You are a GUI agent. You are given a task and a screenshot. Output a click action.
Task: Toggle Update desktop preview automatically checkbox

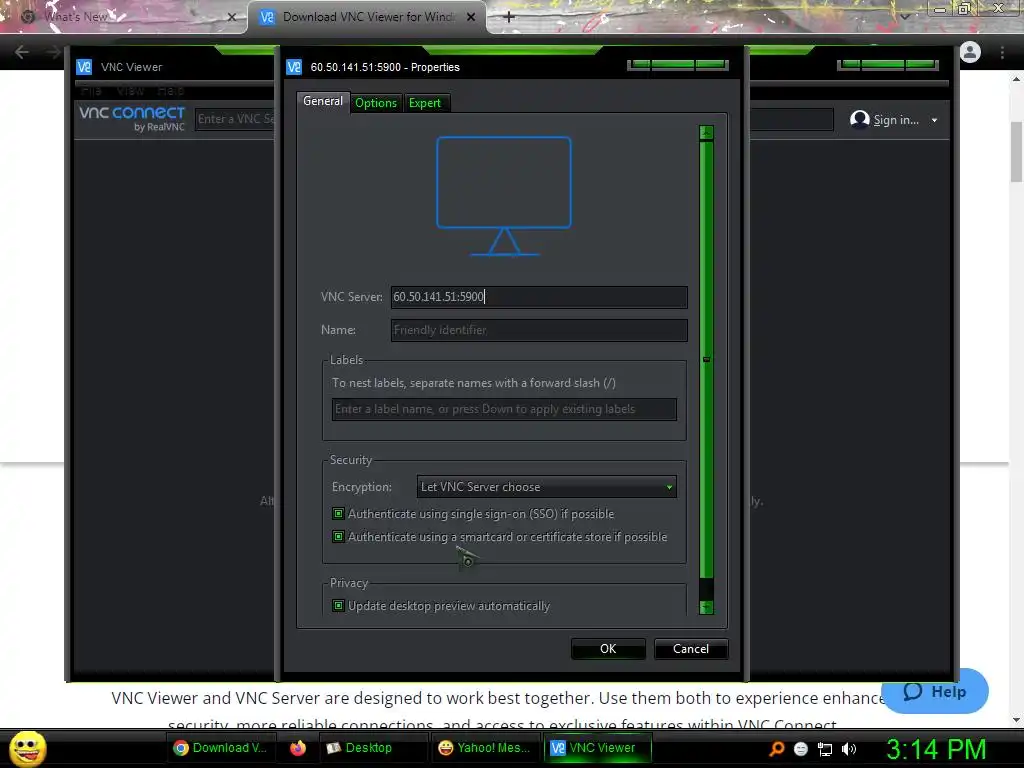click(x=338, y=605)
